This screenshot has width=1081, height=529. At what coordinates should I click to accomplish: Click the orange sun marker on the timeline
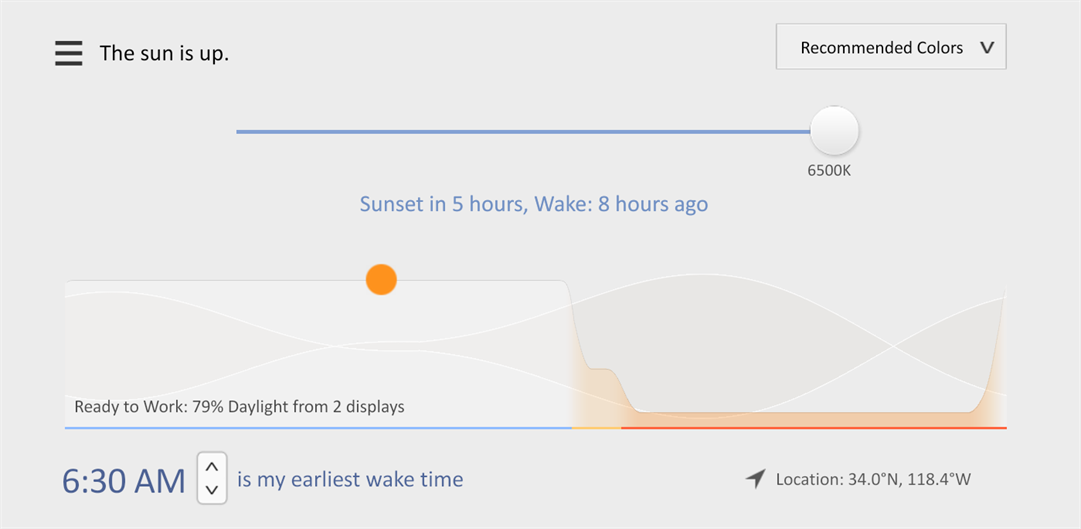click(x=381, y=279)
